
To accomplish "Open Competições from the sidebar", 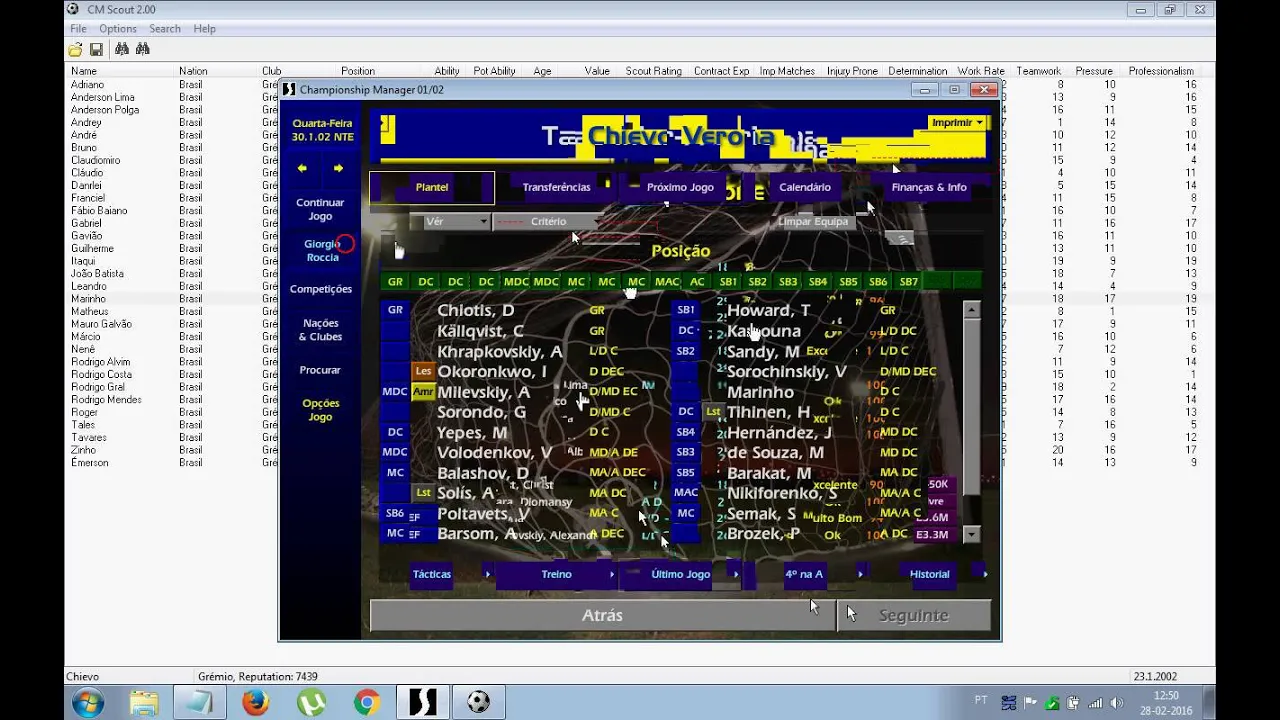I will [321, 289].
